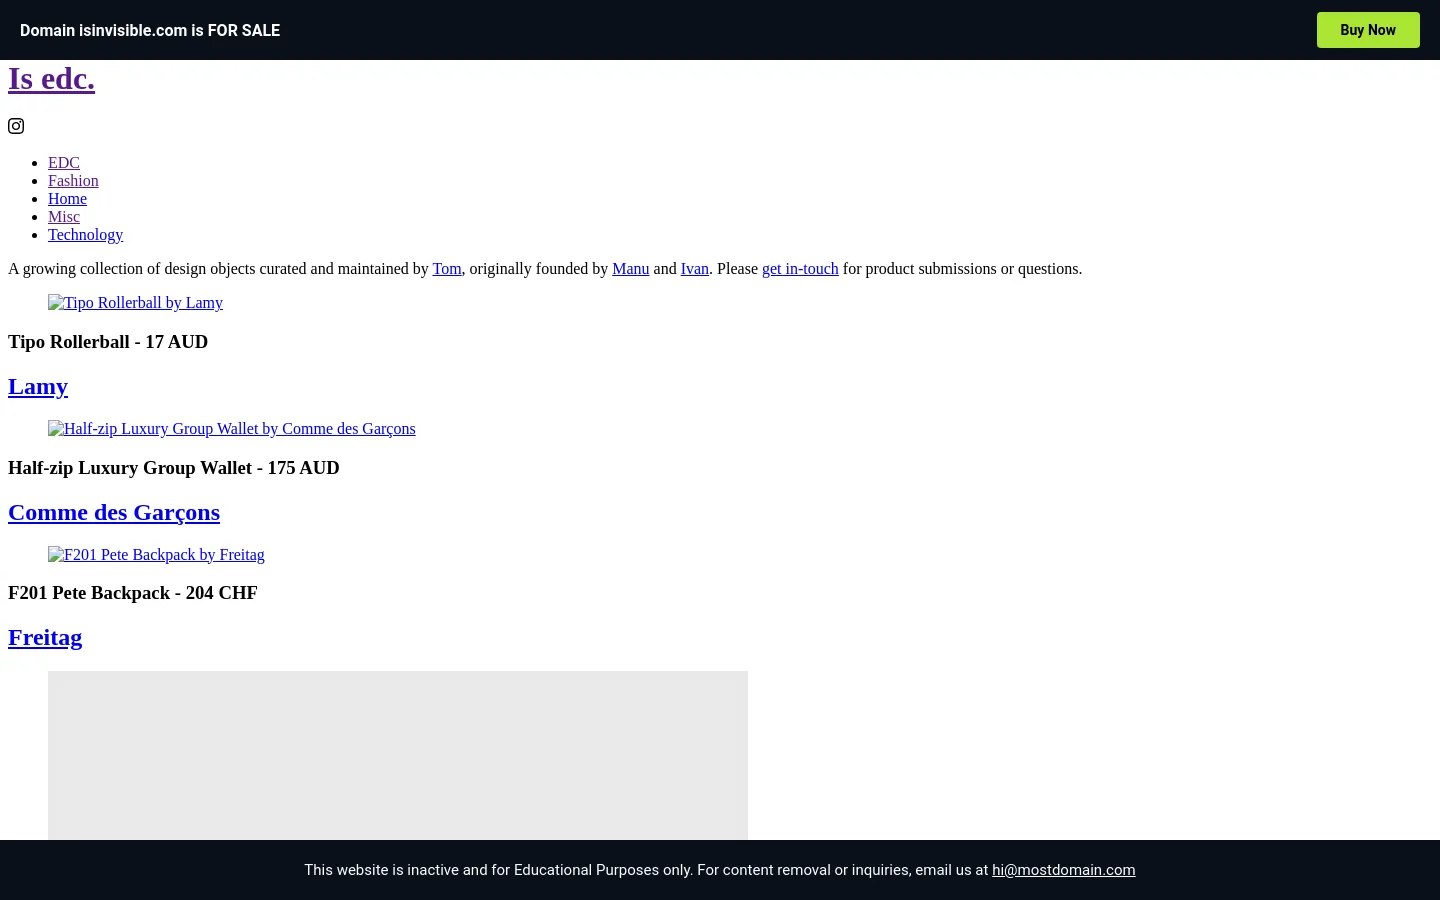The image size is (1440, 900).
Task: Open the Misc category link
Action: [64, 217]
